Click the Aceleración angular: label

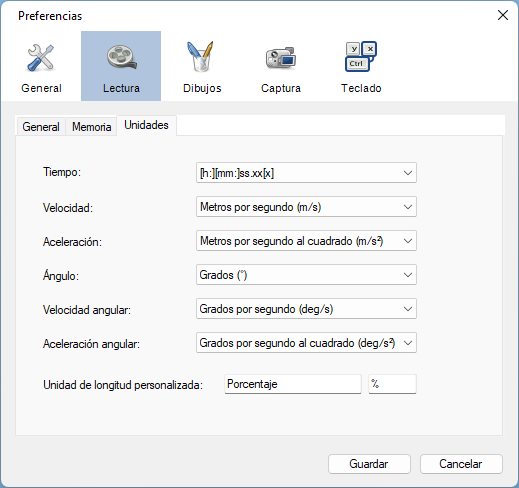[91, 344]
